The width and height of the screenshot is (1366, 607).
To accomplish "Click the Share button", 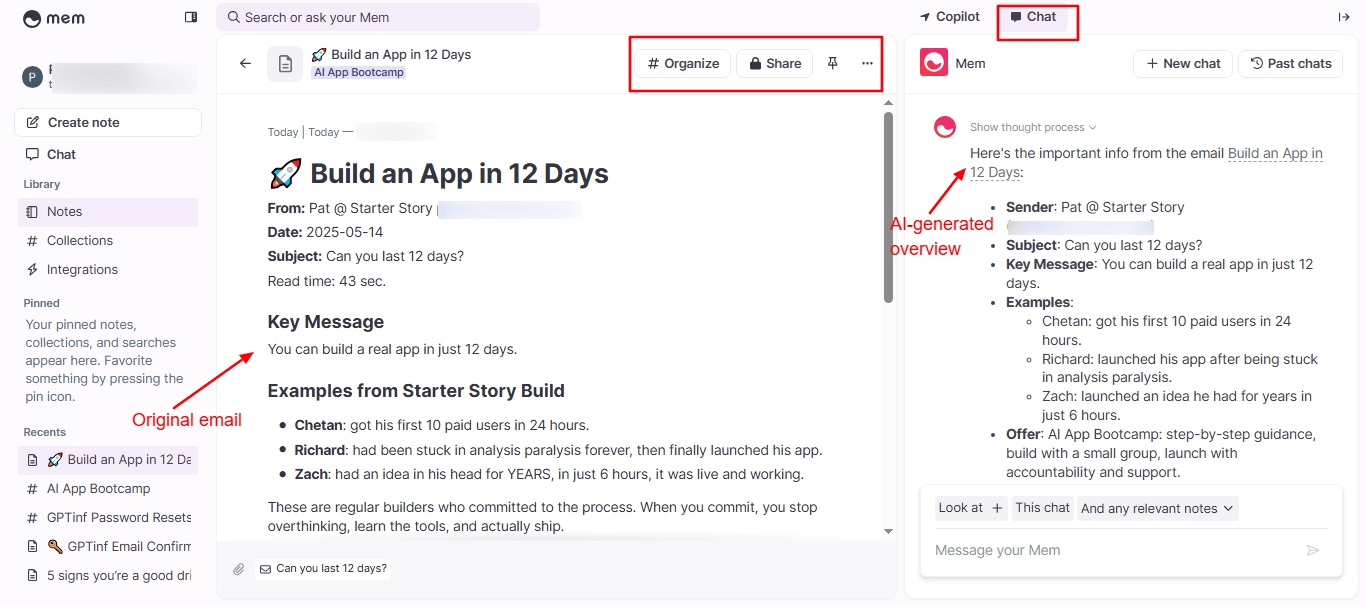I will point(775,63).
